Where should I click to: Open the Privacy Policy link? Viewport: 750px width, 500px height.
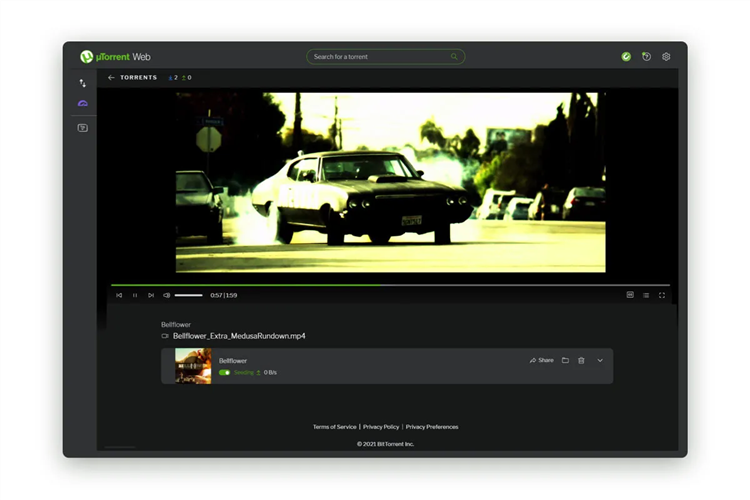(x=381, y=427)
